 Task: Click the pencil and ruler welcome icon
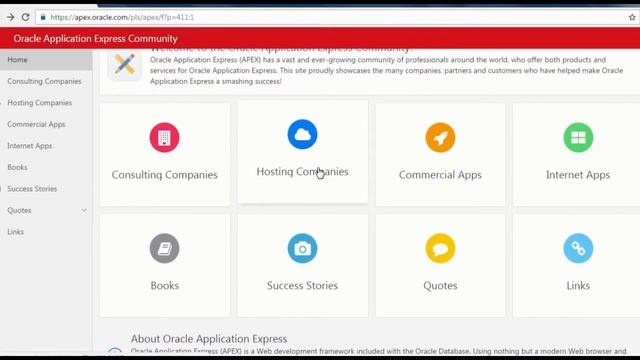click(x=124, y=64)
